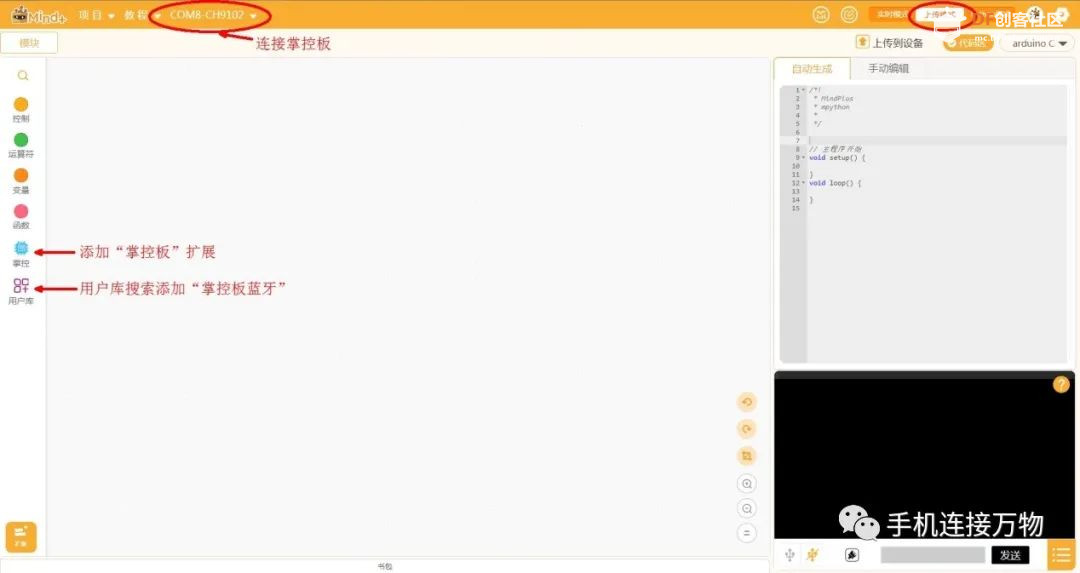Viewport: 1080px width, 573px height.
Task: Select the 手动编辑 (Manual Edit) tab
Action: click(888, 68)
